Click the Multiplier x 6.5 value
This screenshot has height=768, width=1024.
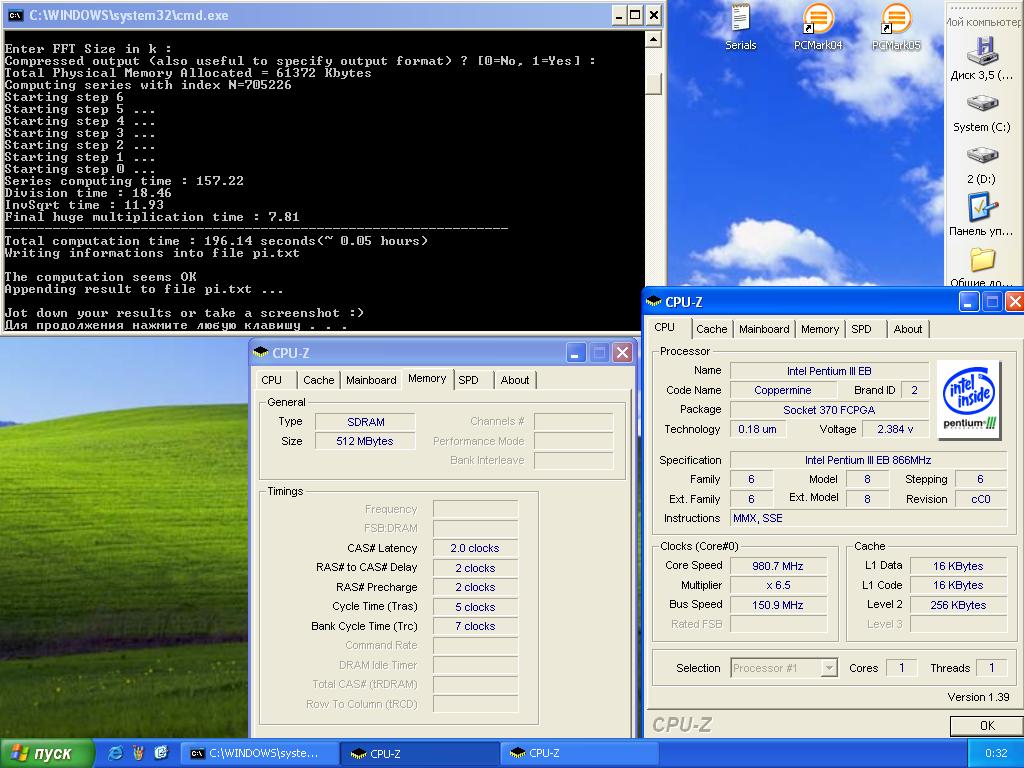point(778,585)
